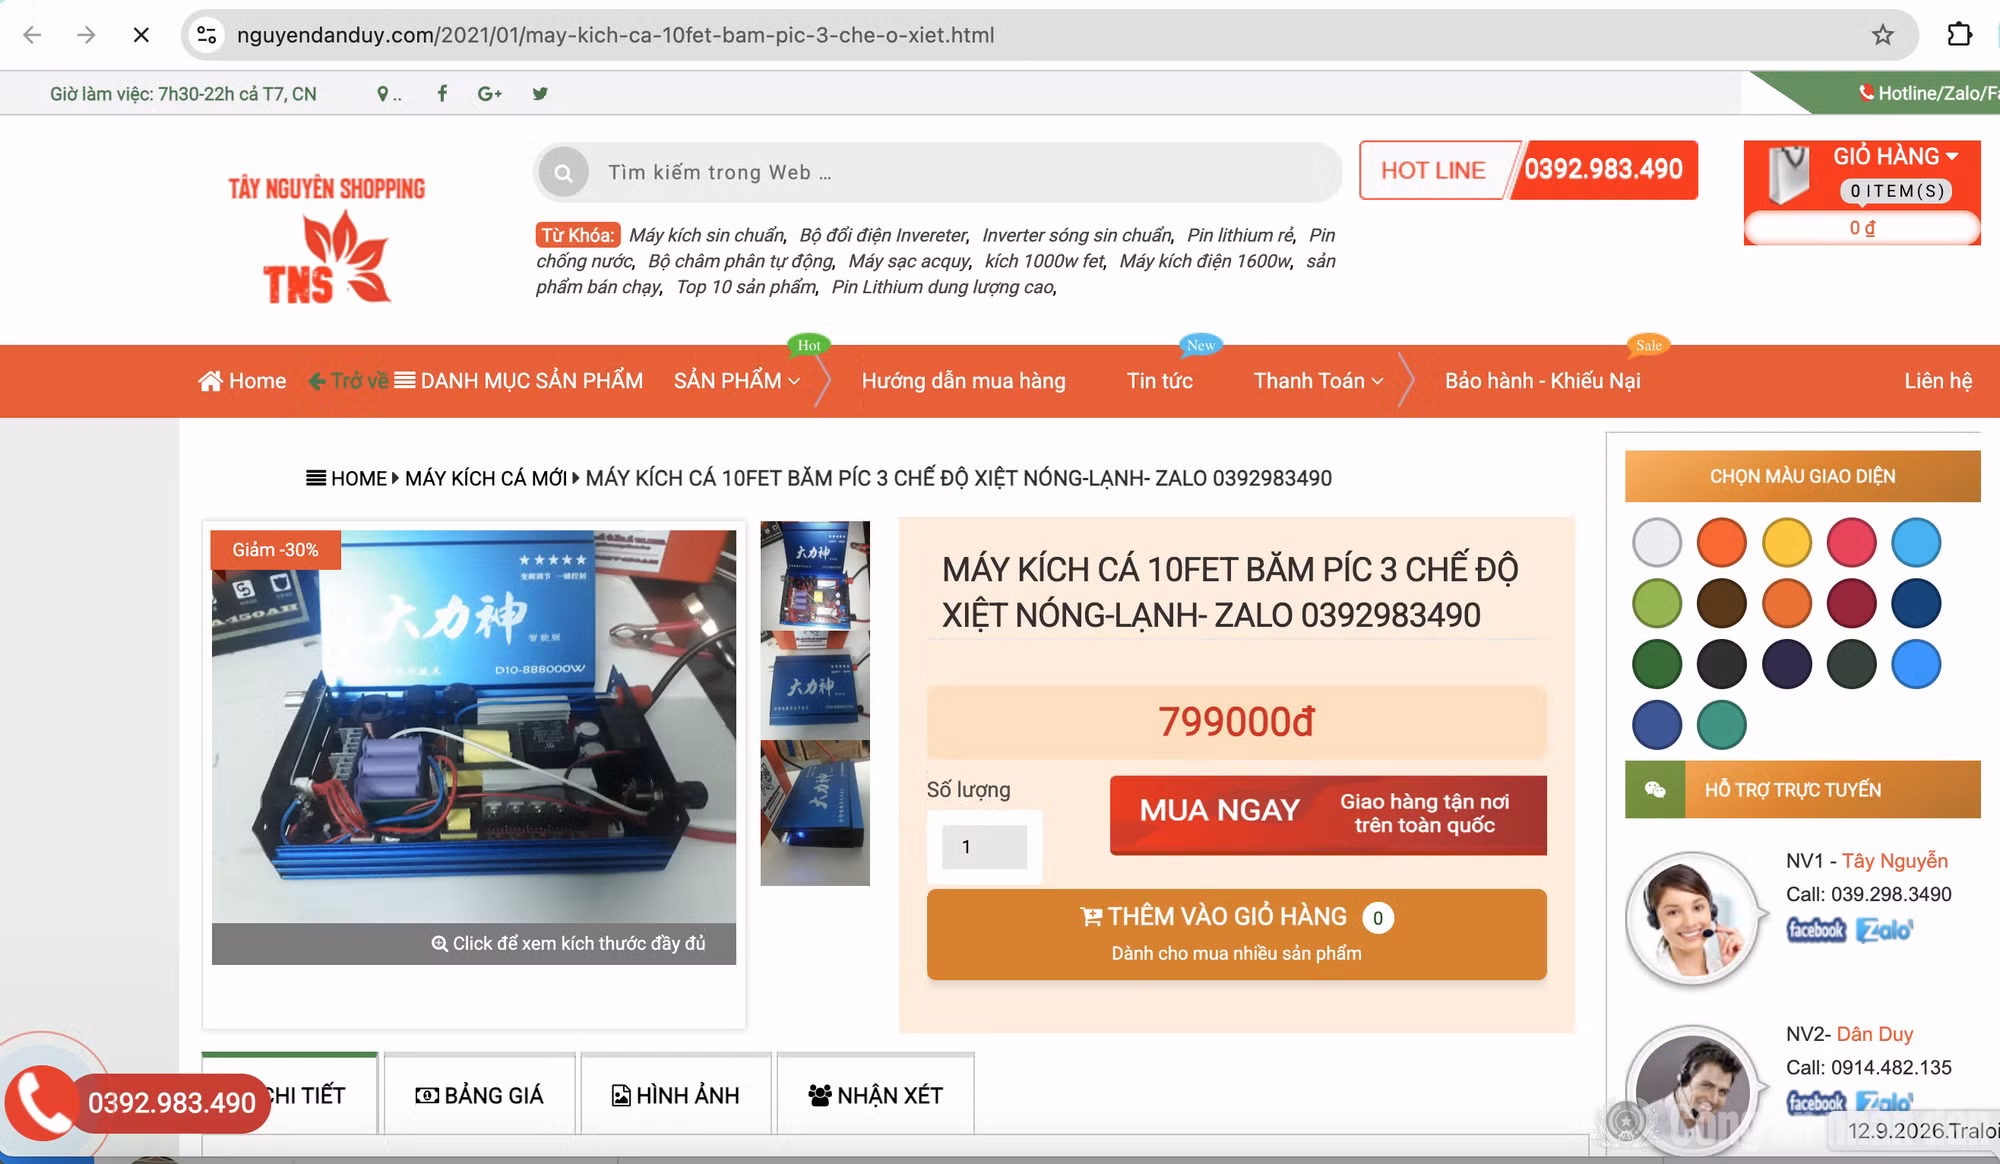Switch to the NHẬN XÉT tab
This screenshot has width=2000, height=1164.
coord(876,1095)
